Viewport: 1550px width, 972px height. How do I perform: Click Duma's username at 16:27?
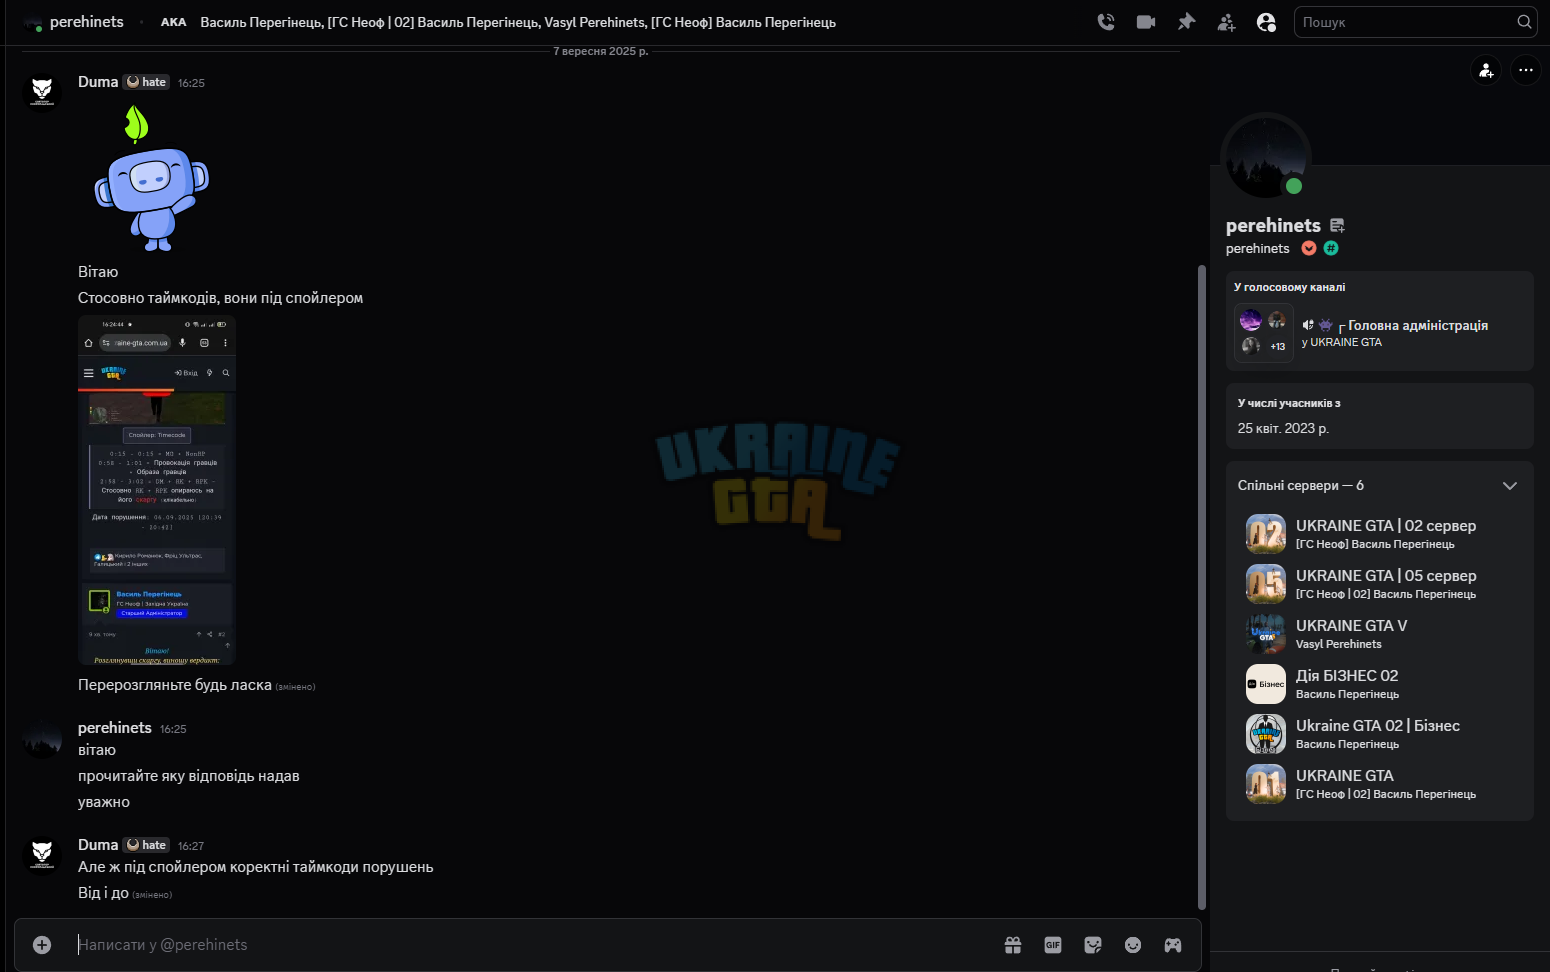pos(98,845)
